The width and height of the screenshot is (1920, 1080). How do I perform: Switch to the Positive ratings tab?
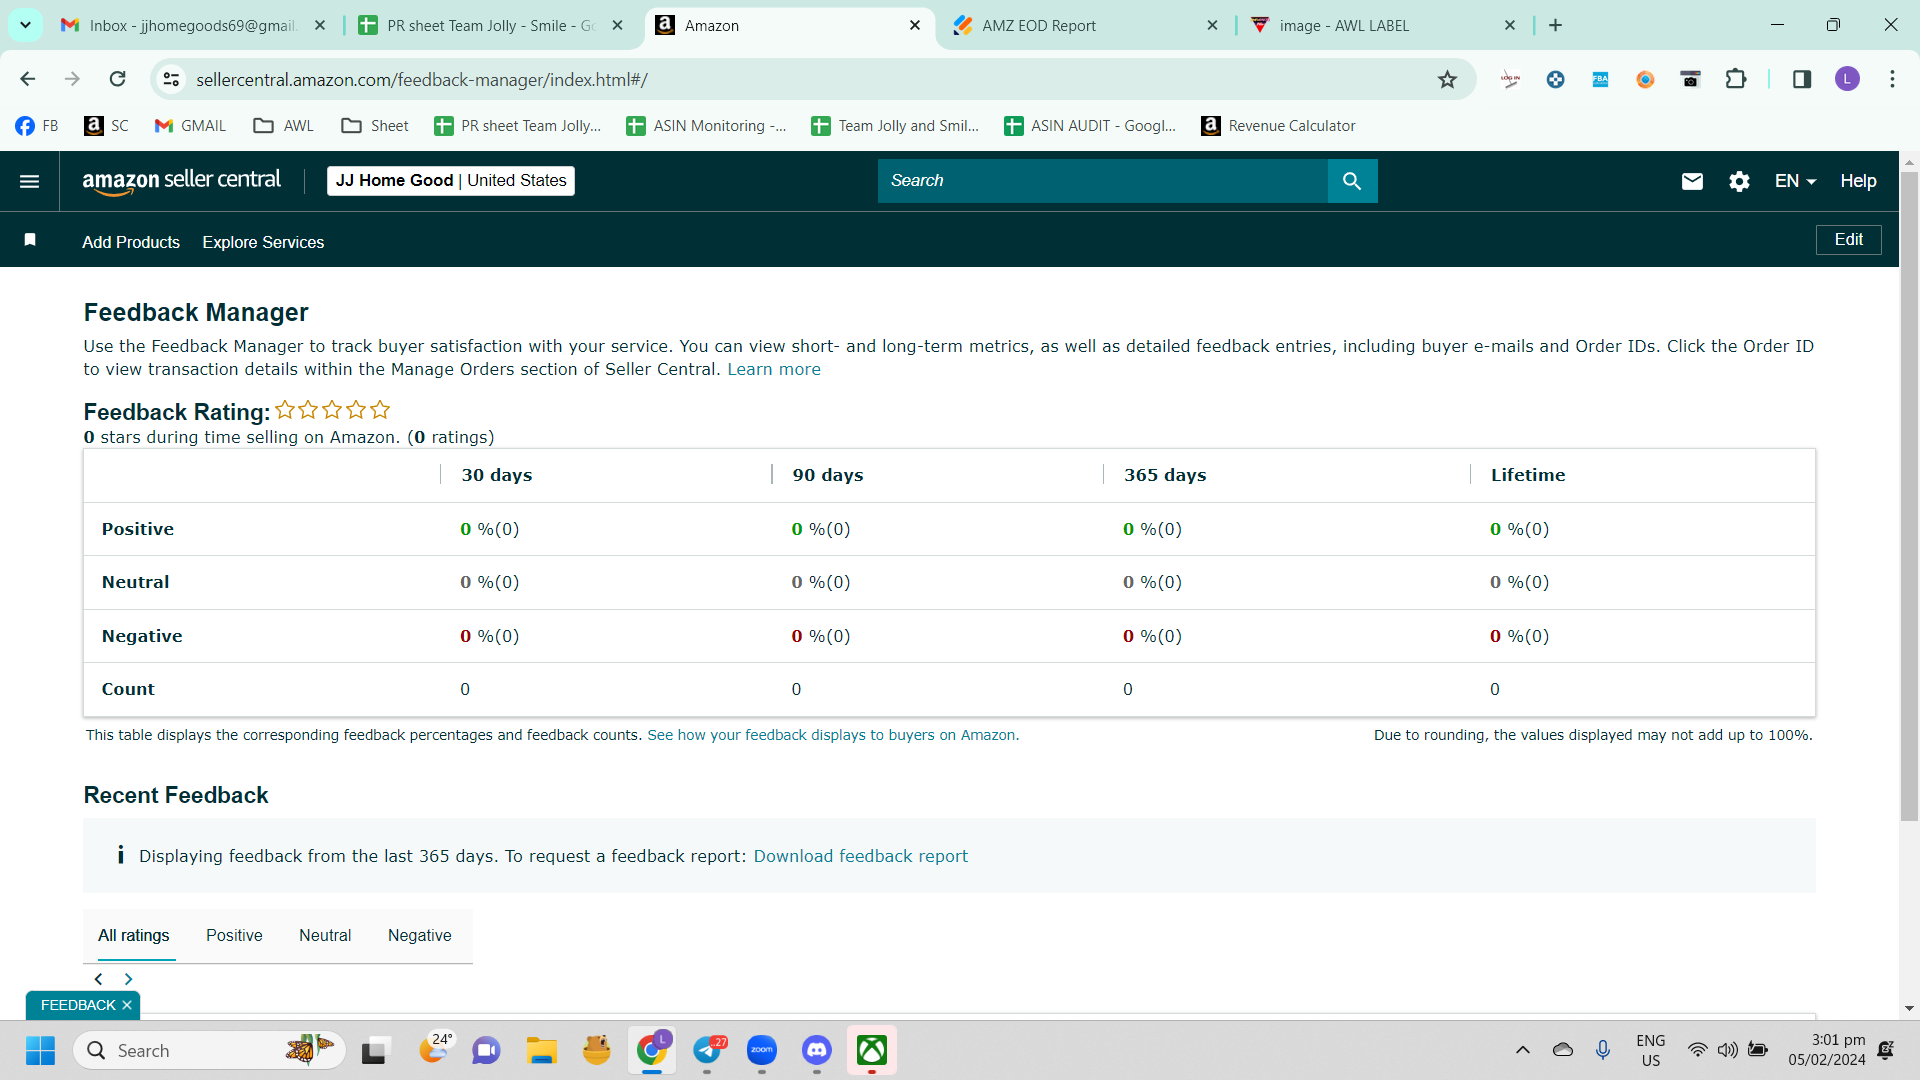point(234,936)
